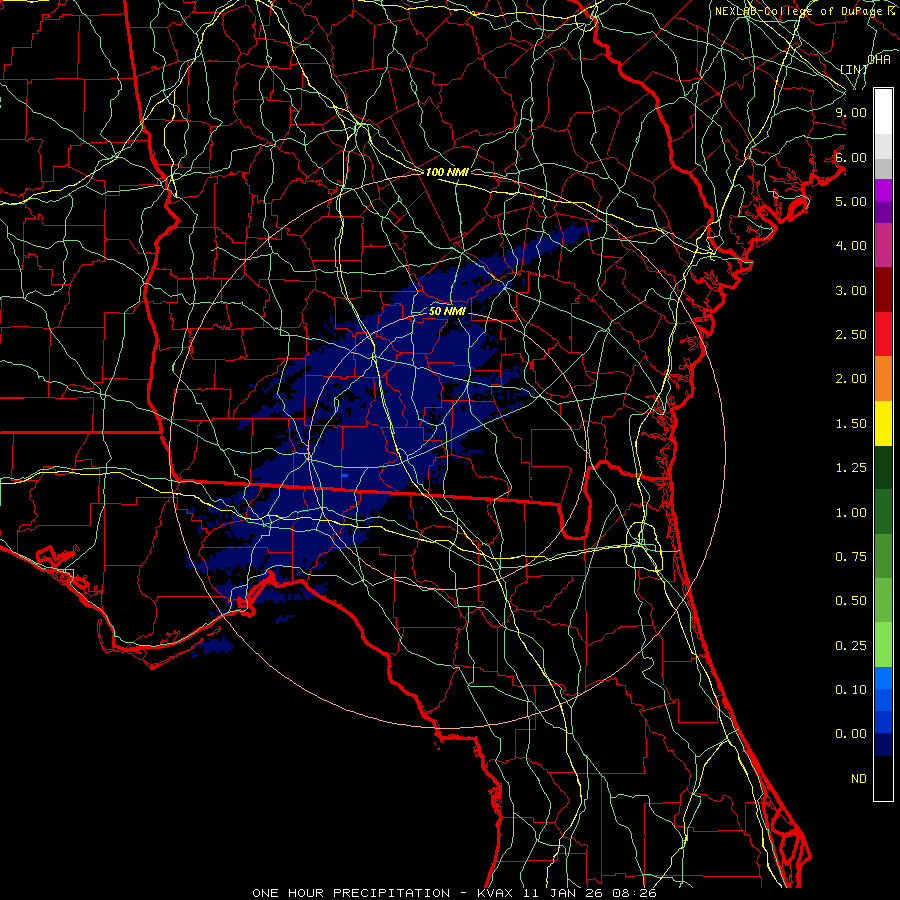Click the '1.25' scale label

tap(851, 468)
